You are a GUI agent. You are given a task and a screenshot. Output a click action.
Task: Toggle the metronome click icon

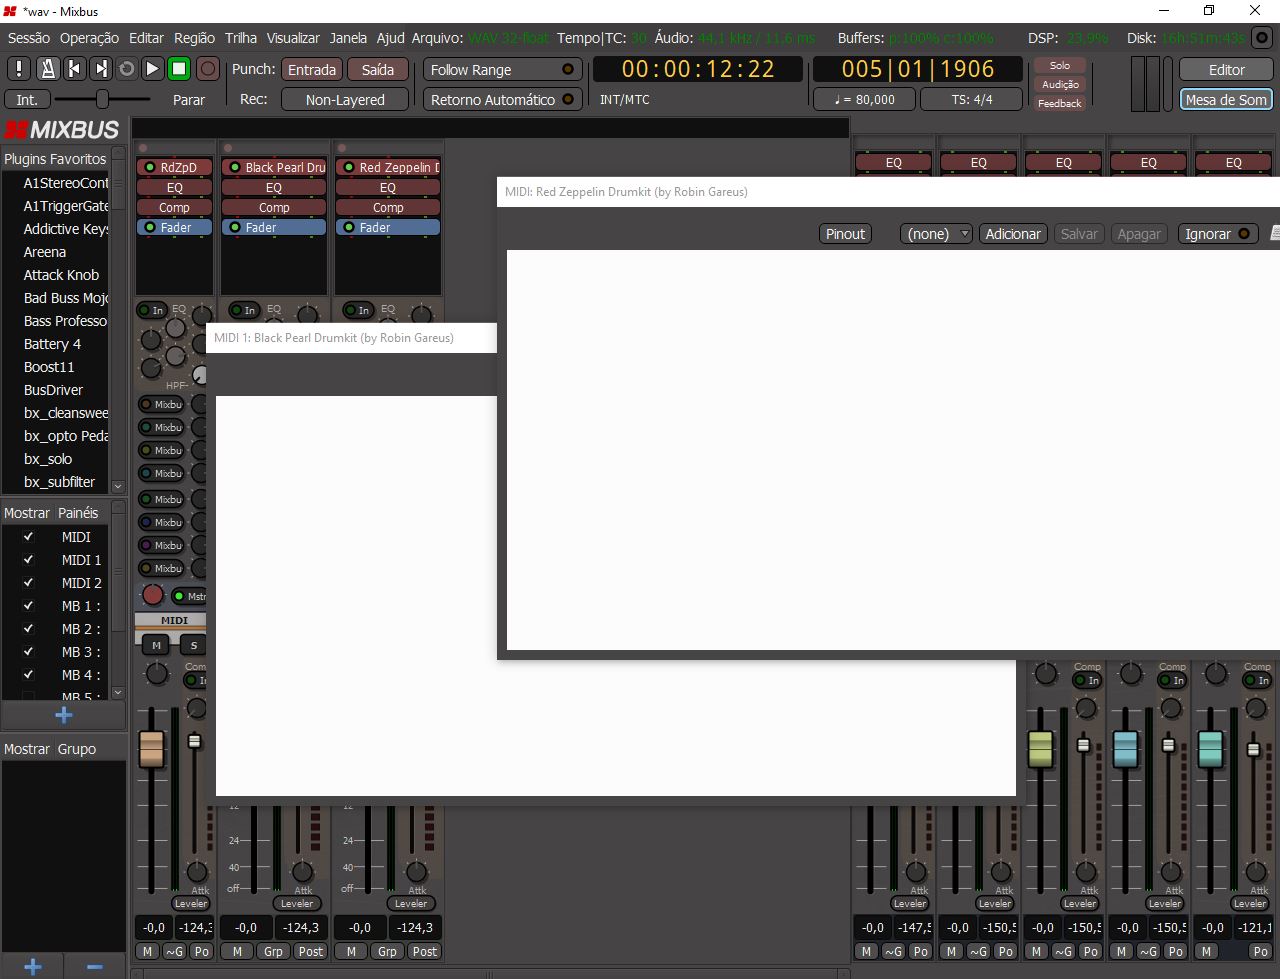coord(47,69)
